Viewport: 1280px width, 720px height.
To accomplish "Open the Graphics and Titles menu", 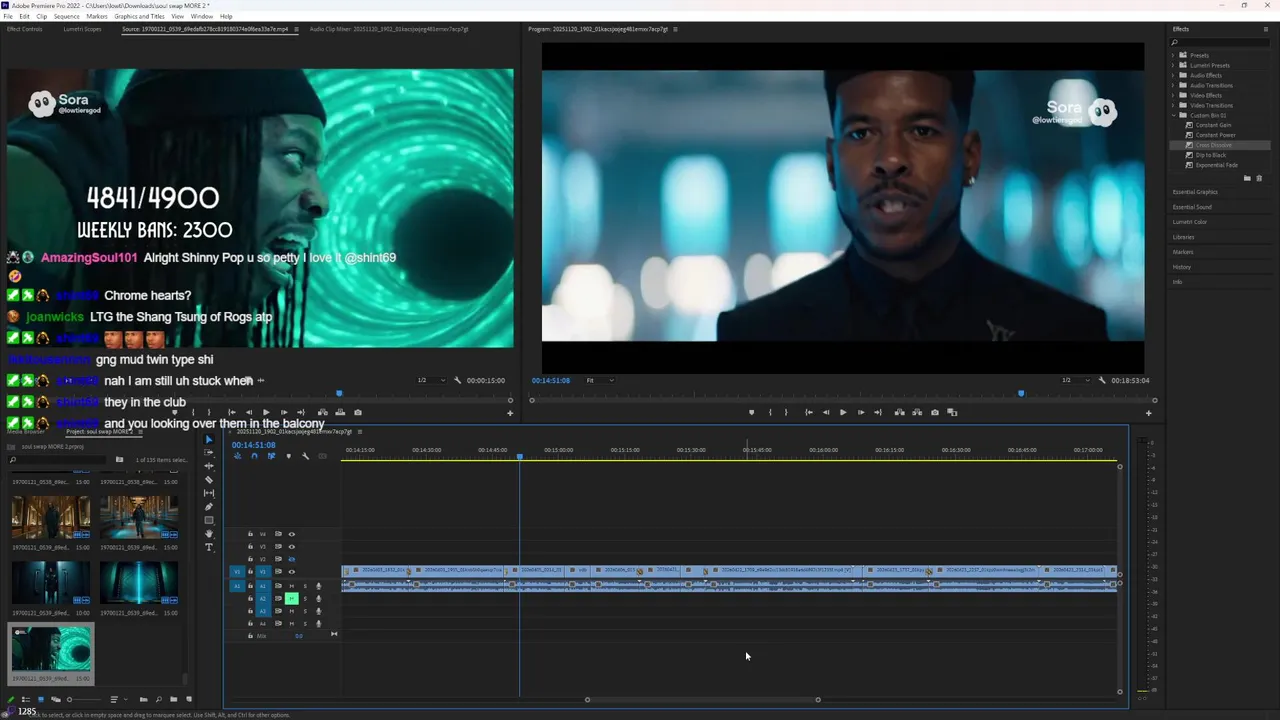I will (x=139, y=16).
